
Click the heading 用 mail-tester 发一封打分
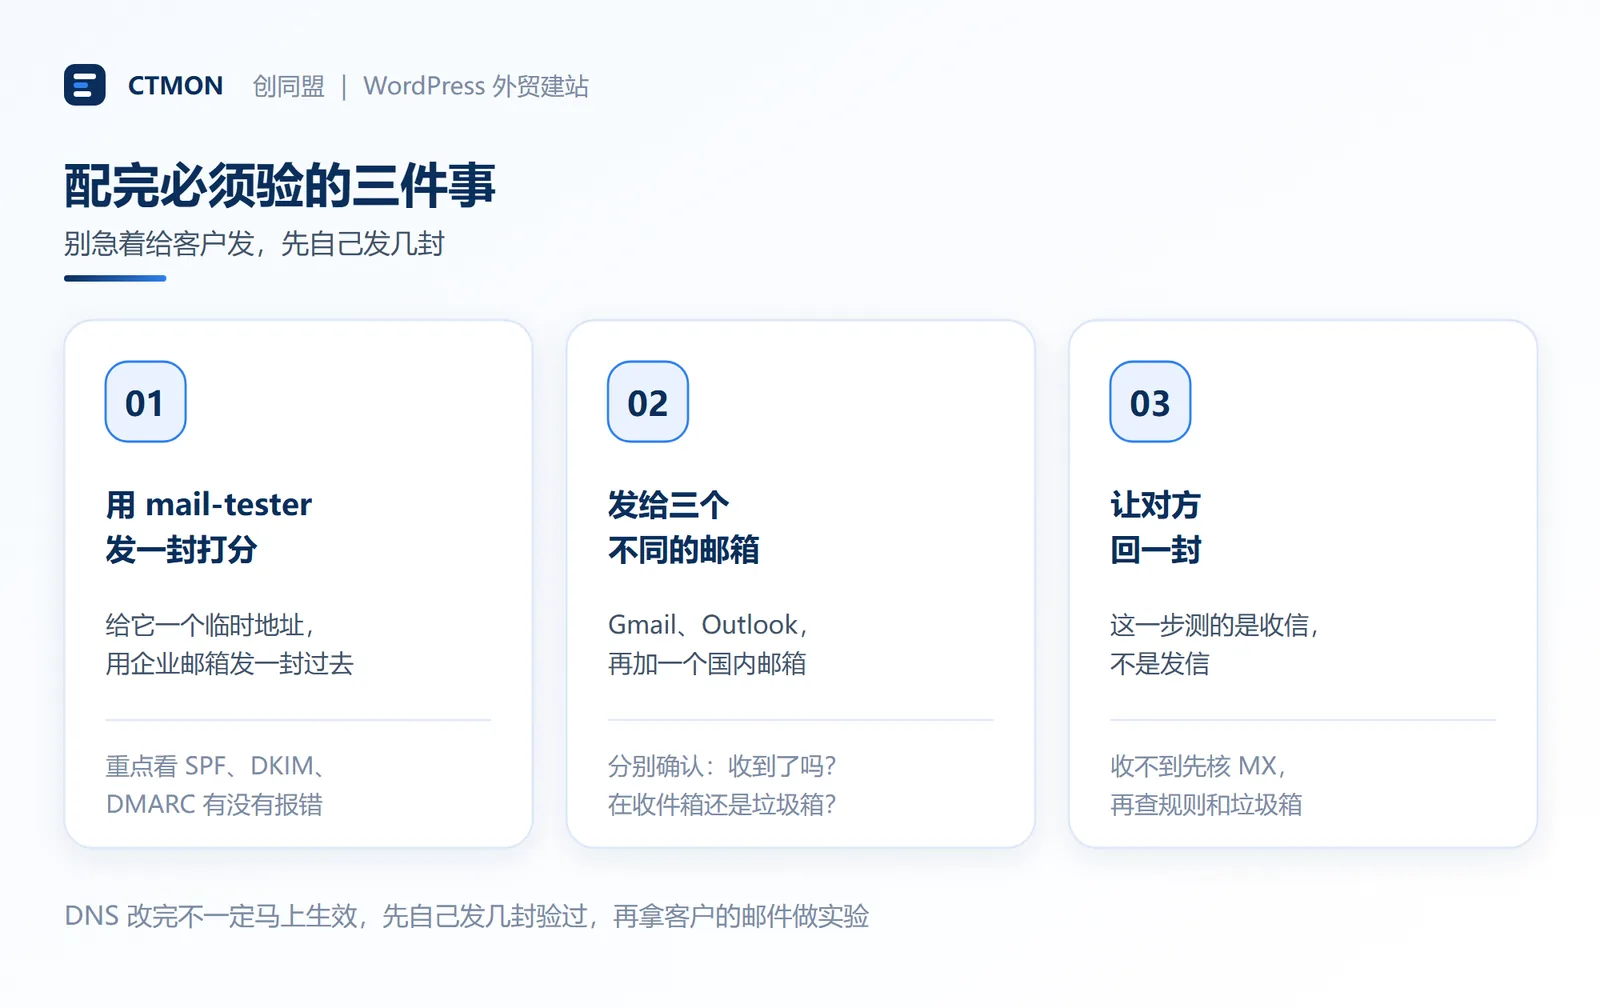point(209,527)
